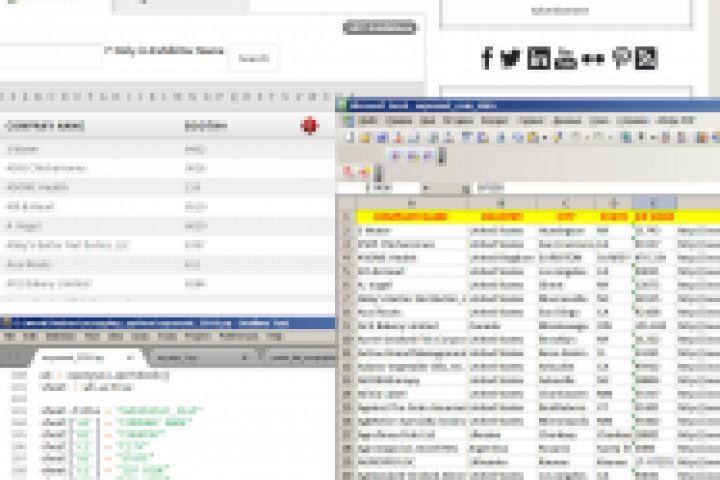Switch to the third tab in the code editor

point(301,357)
